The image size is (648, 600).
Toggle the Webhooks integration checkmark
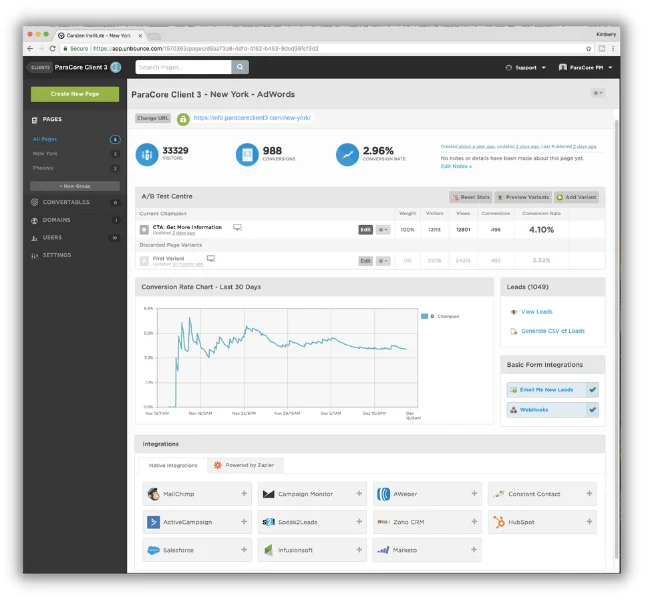click(592, 409)
